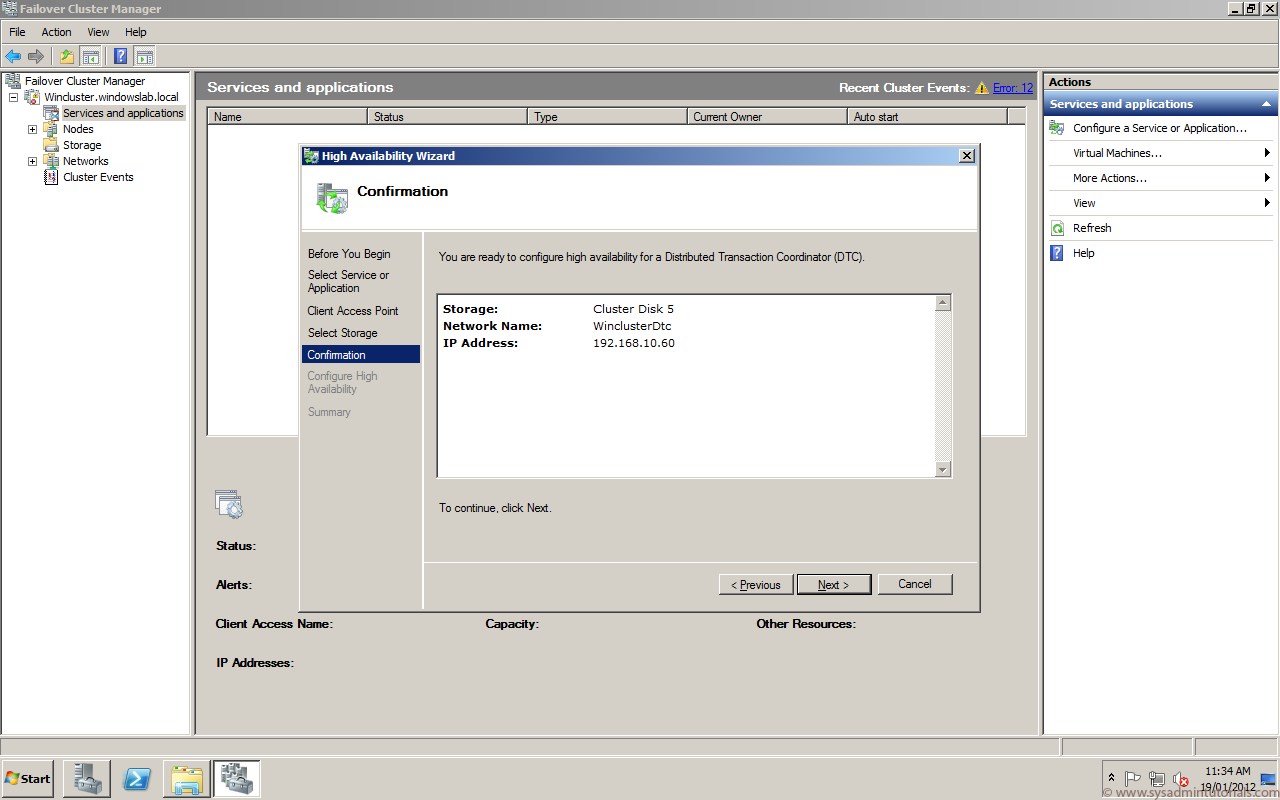Click the blue Help question-mark toolbar icon
Screen dimensions: 1280x800
point(121,56)
